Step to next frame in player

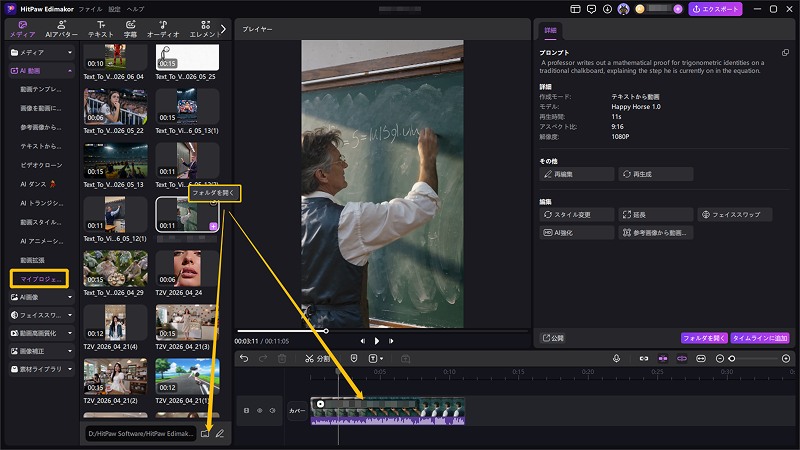click(x=391, y=341)
